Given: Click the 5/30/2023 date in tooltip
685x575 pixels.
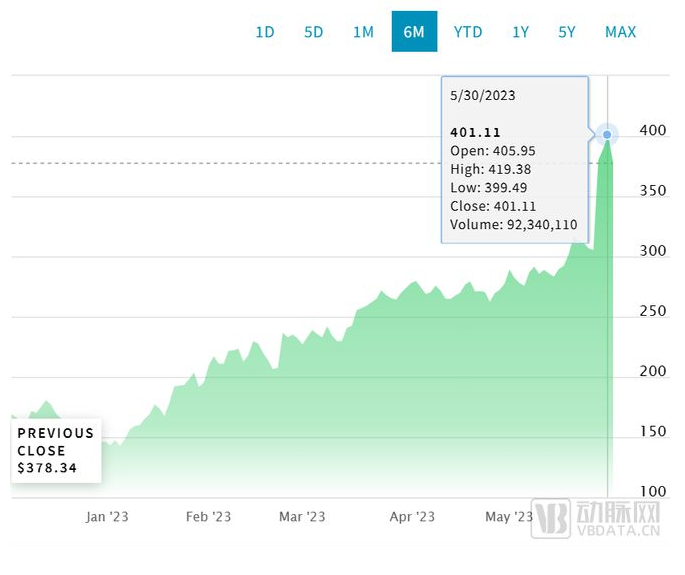Looking at the screenshot, I should point(483,95).
